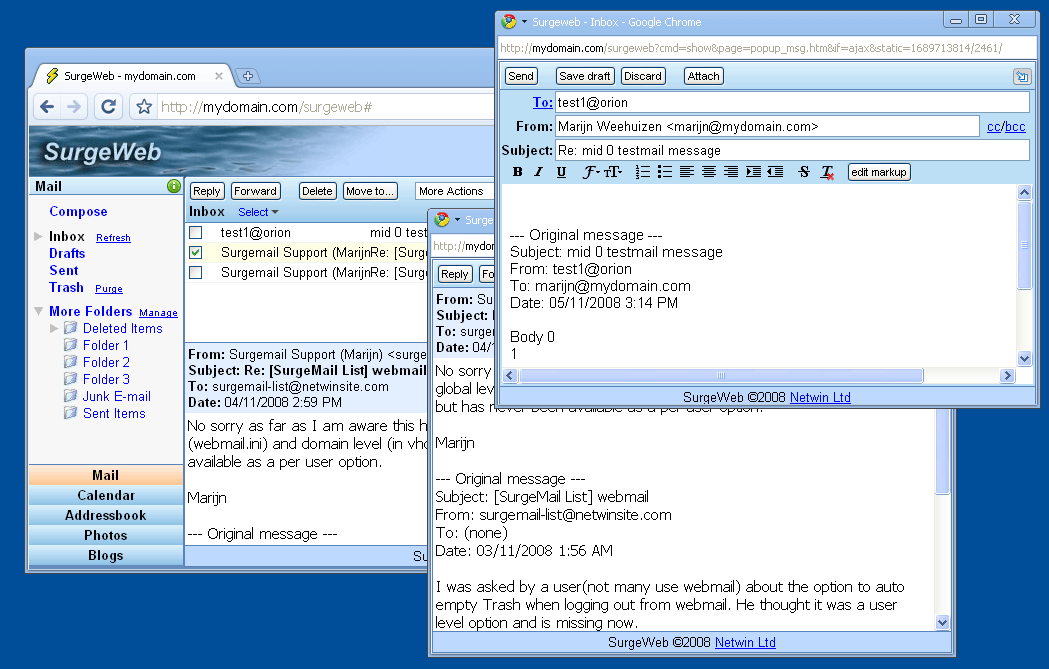Screen dimensions: 1049x669
Task: Open the Addressbook section
Action: coord(106,515)
